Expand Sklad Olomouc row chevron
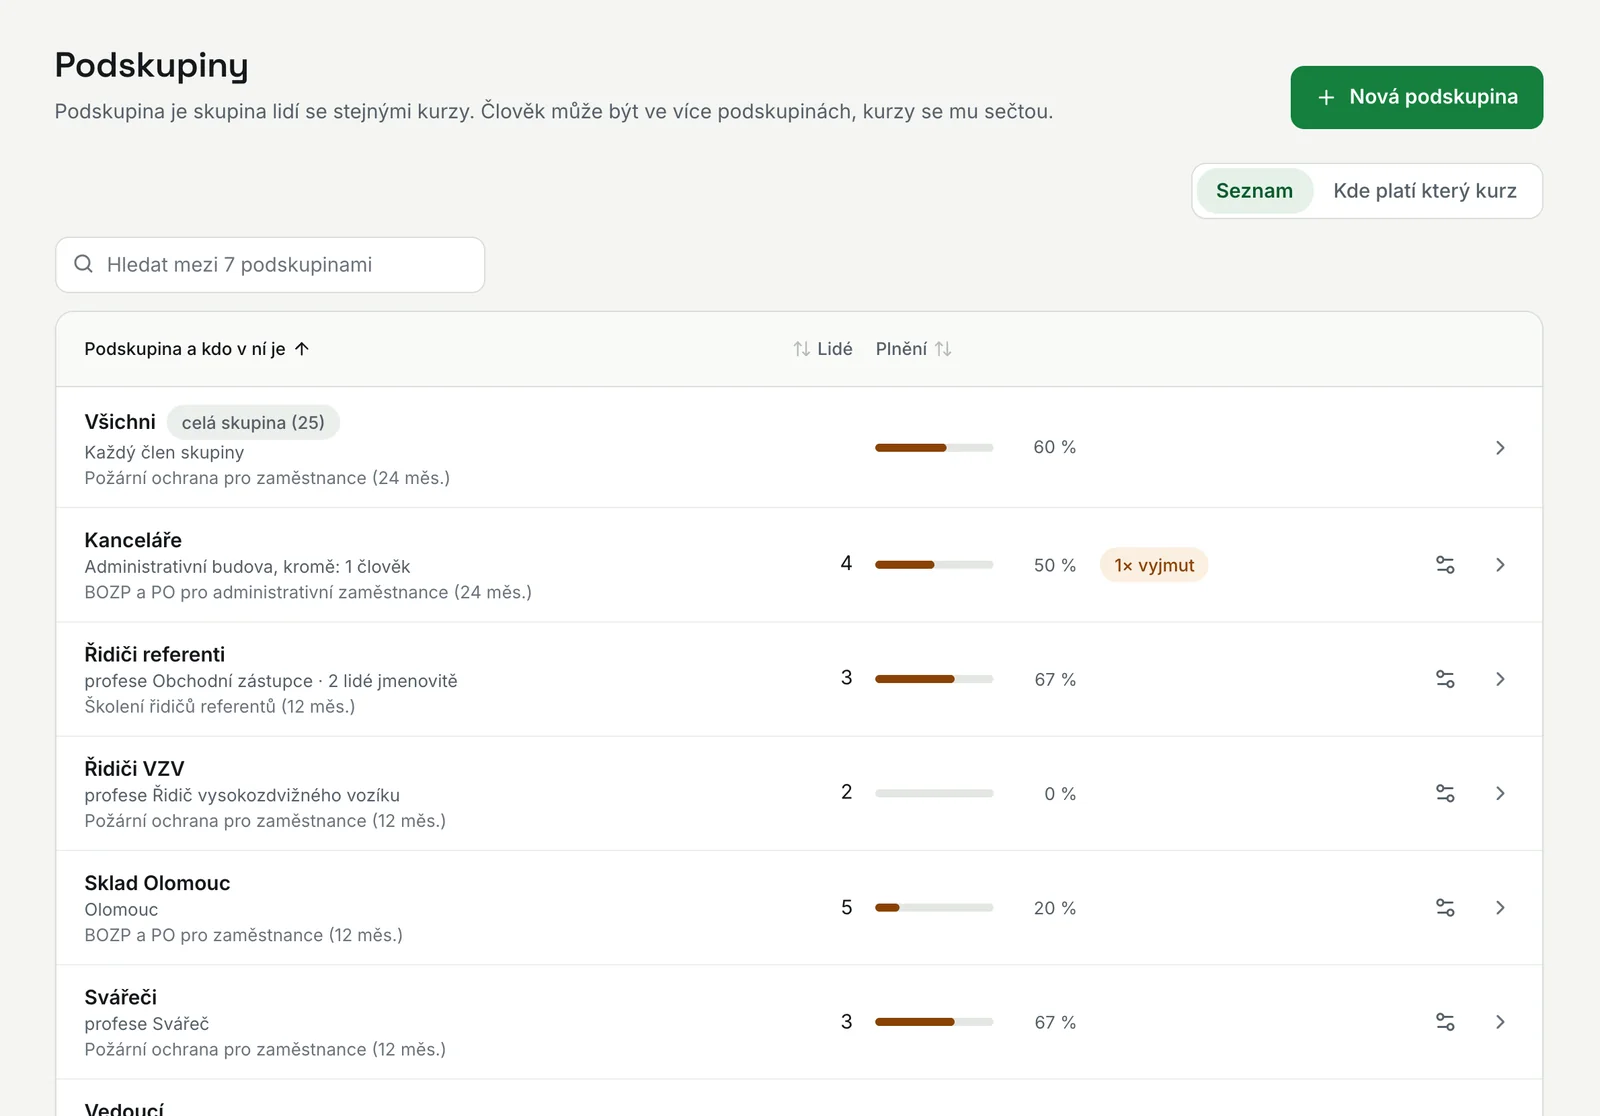 pyautogui.click(x=1500, y=908)
